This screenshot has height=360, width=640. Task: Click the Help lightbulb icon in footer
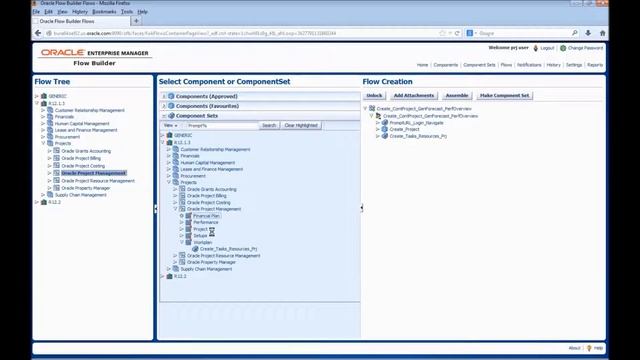pos(589,348)
